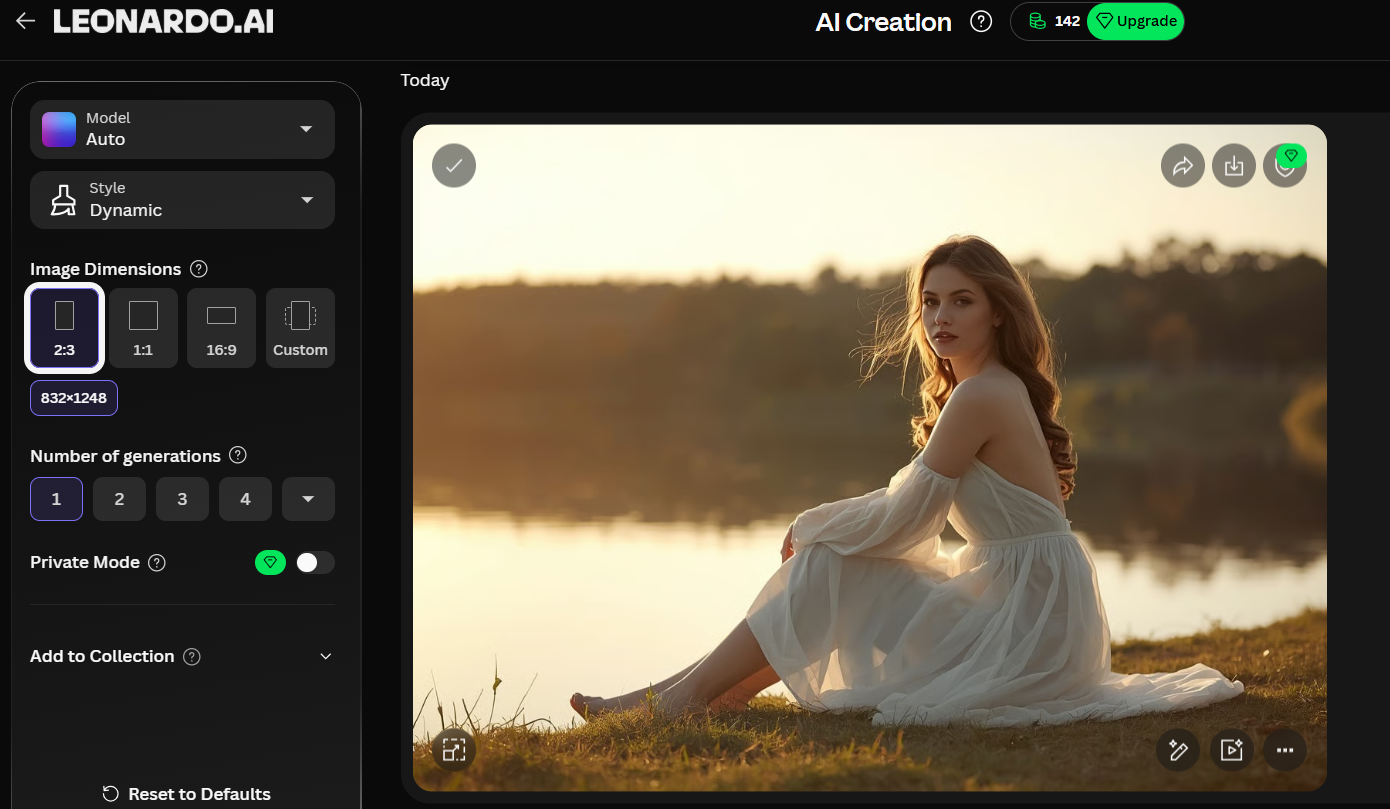Expand the Add to Collection section
Screen dimensions: 1390x809
(x=325, y=657)
